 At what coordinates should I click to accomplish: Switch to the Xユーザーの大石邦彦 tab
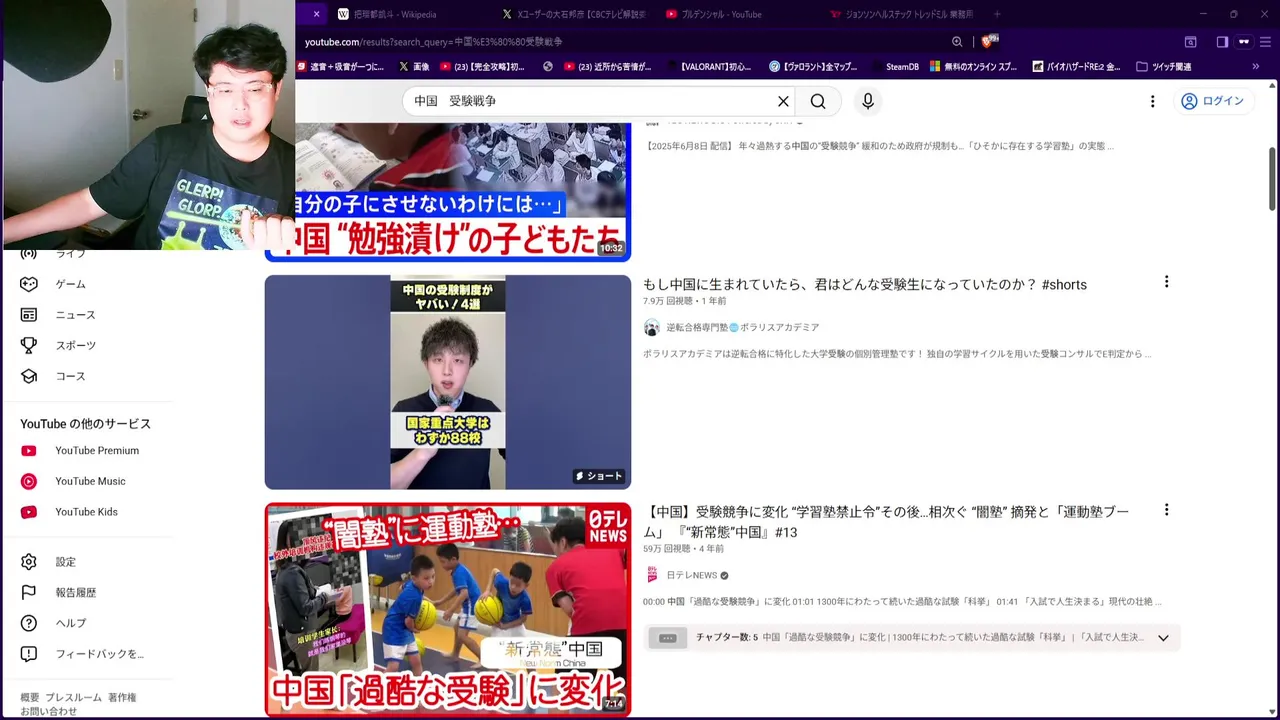click(x=574, y=14)
